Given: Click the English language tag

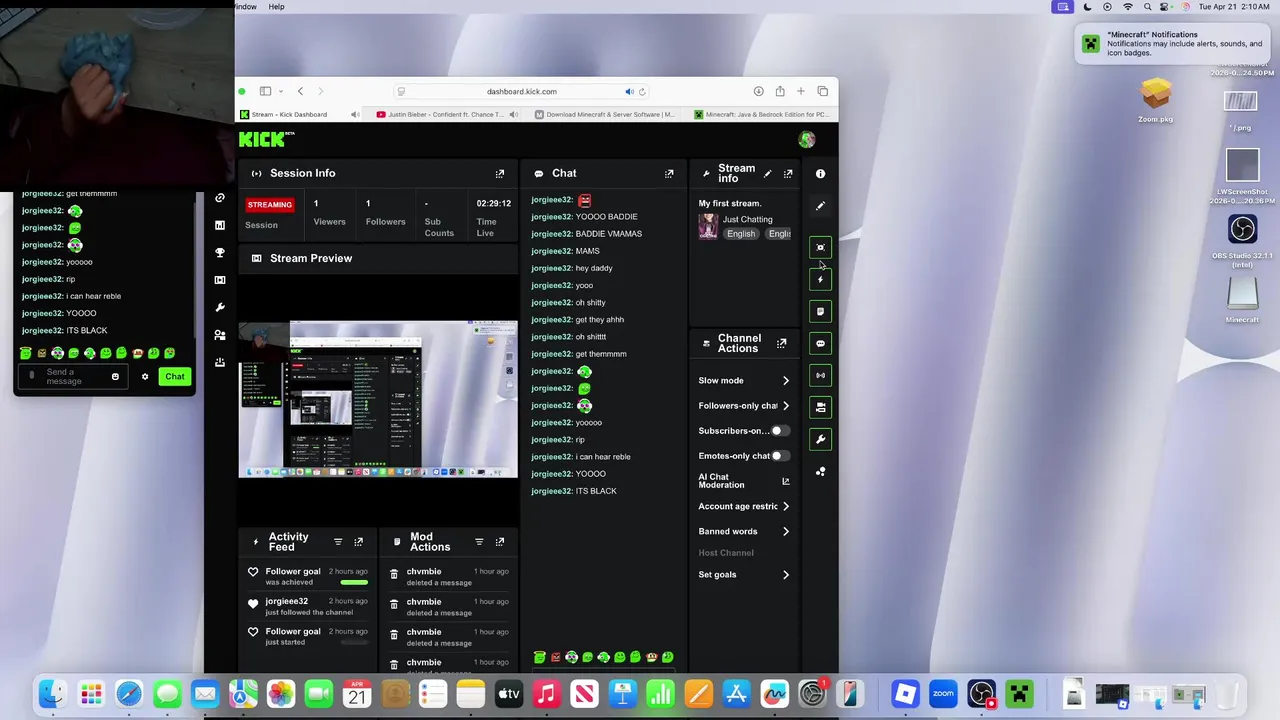Looking at the screenshot, I should (x=741, y=234).
